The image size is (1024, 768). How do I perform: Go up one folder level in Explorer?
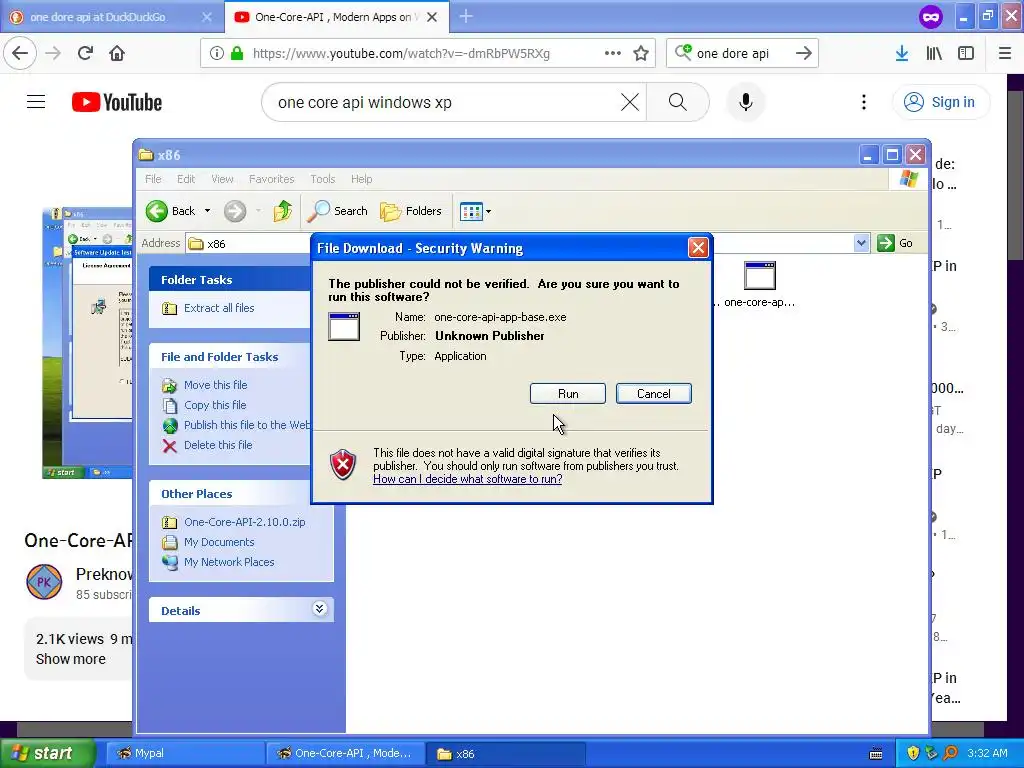click(x=283, y=211)
